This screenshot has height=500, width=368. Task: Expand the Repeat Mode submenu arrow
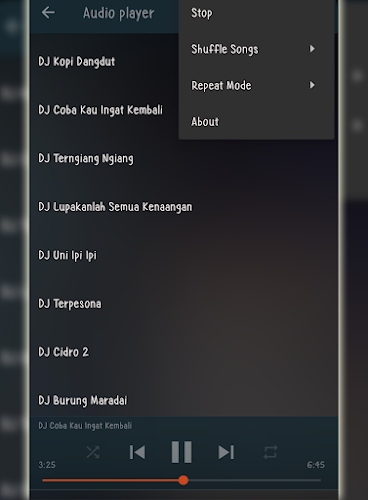tap(312, 85)
